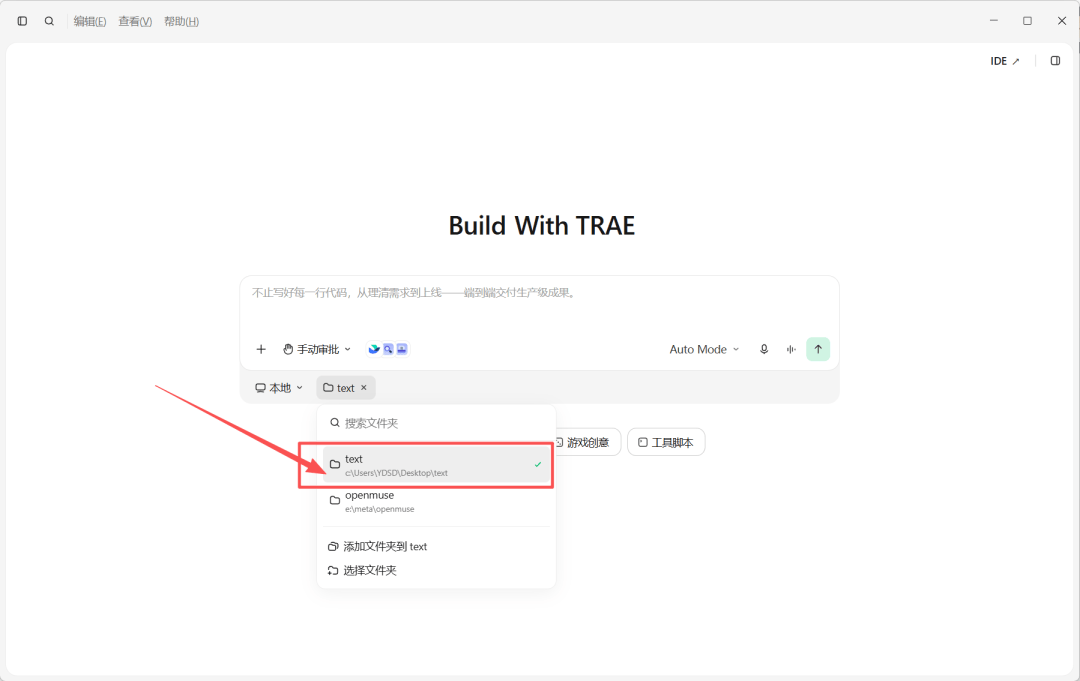
Task: Toggle the left sidebar panel icon
Action: [x=22, y=21]
